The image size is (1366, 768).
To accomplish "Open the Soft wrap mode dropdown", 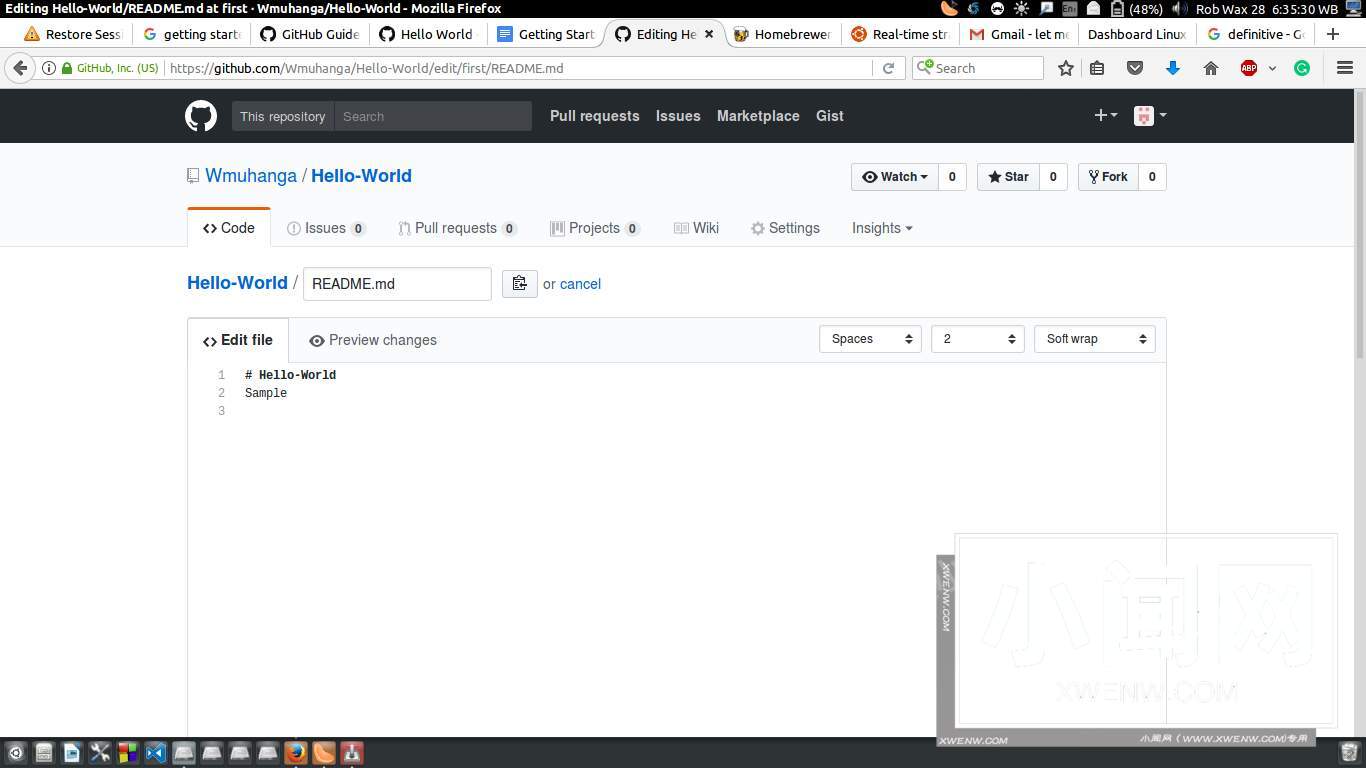I will (1094, 339).
